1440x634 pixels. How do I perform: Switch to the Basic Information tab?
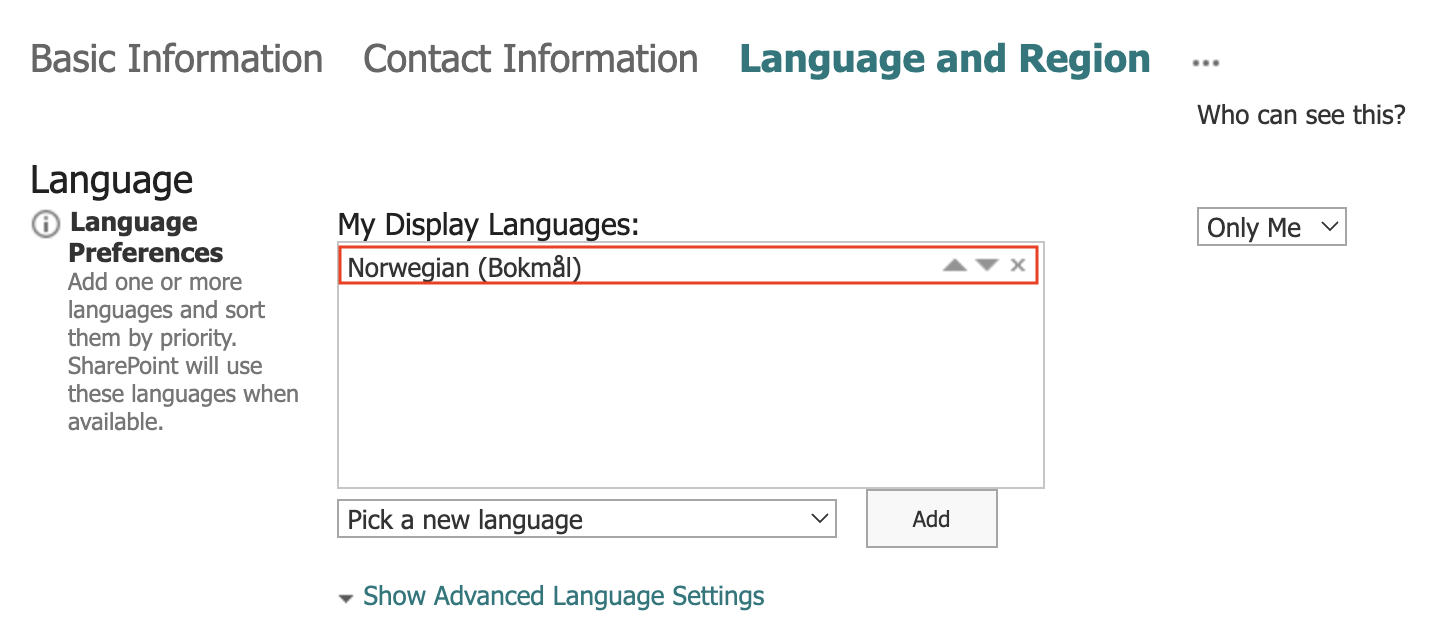tap(176, 58)
